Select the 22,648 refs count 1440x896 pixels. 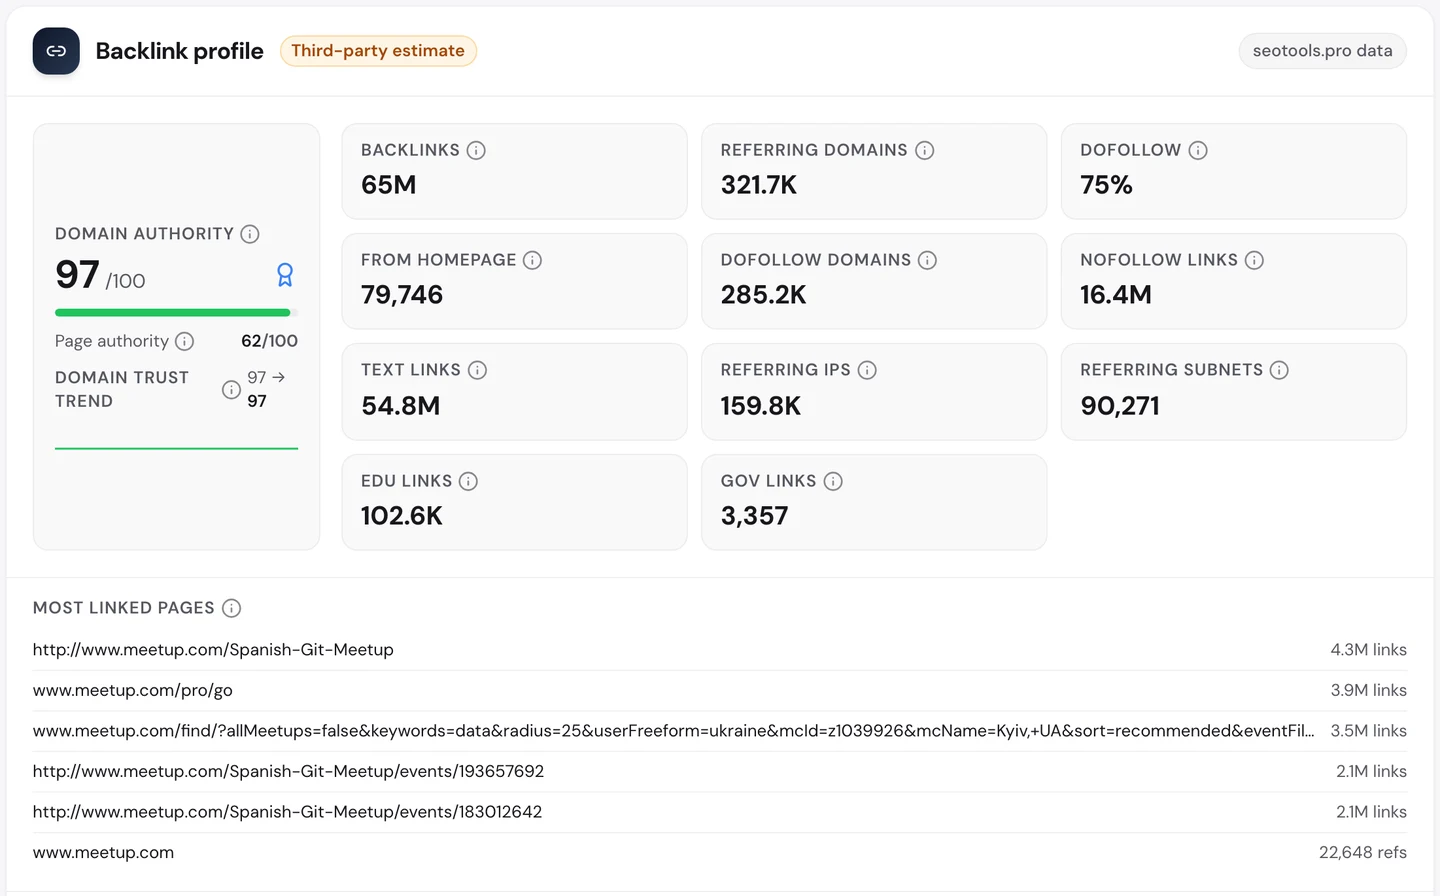pyautogui.click(x=1363, y=853)
